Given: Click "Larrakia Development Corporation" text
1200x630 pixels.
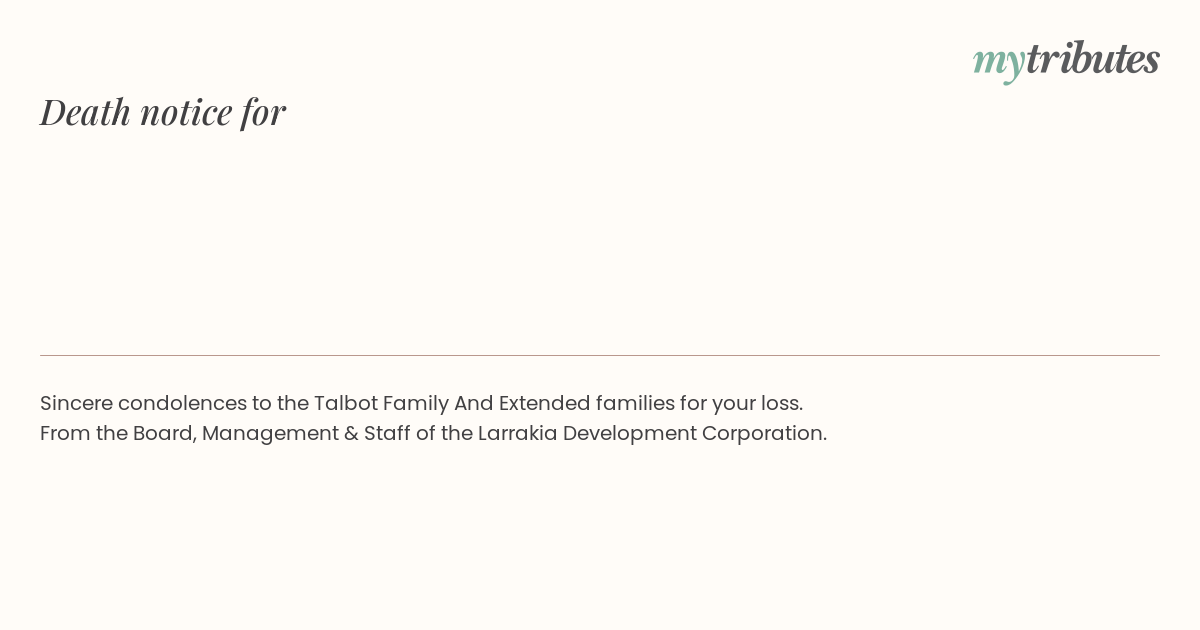Looking at the screenshot, I should point(651,433).
